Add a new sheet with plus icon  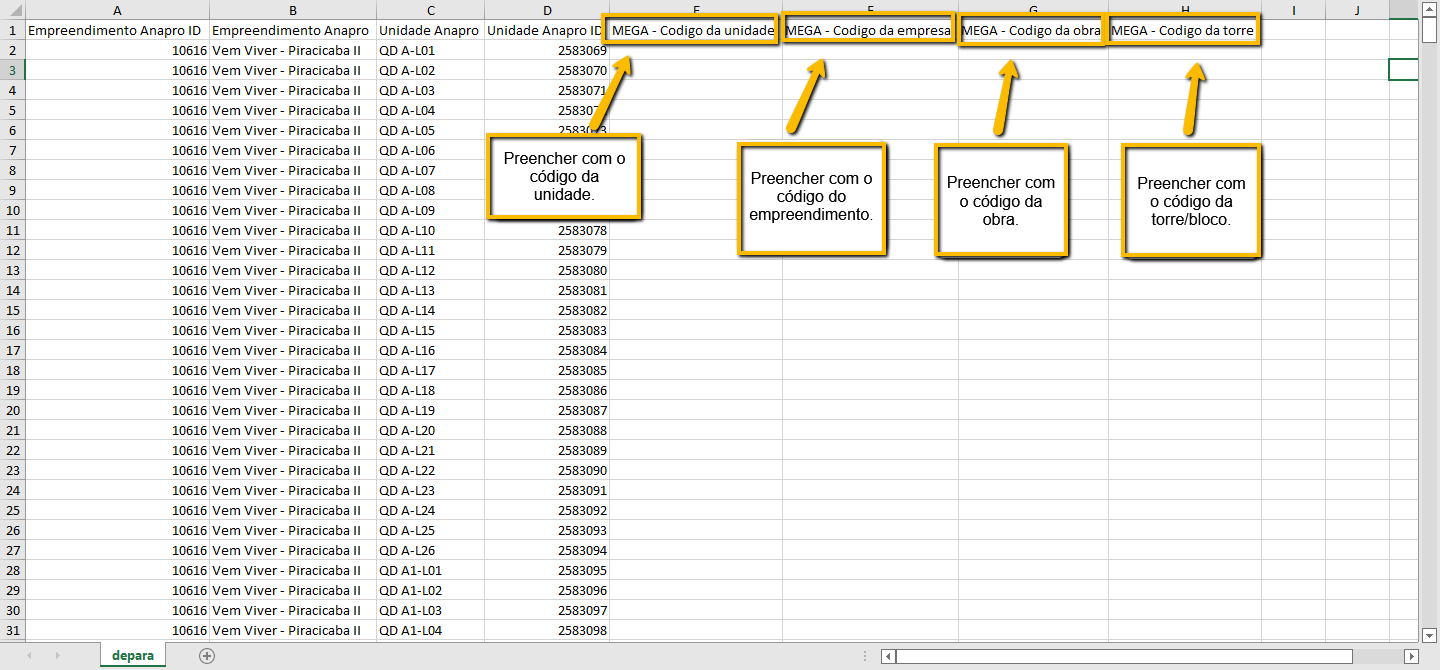tap(207, 656)
